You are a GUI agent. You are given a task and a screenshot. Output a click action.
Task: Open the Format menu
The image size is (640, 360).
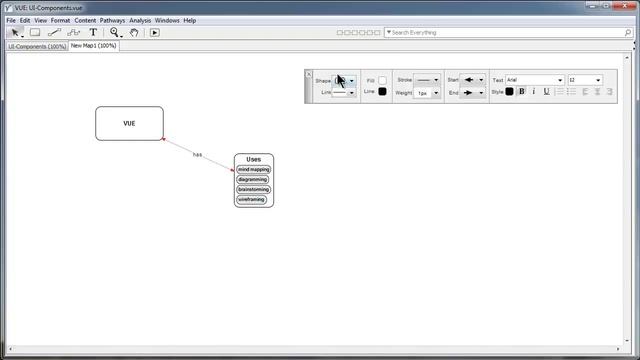tap(60, 20)
